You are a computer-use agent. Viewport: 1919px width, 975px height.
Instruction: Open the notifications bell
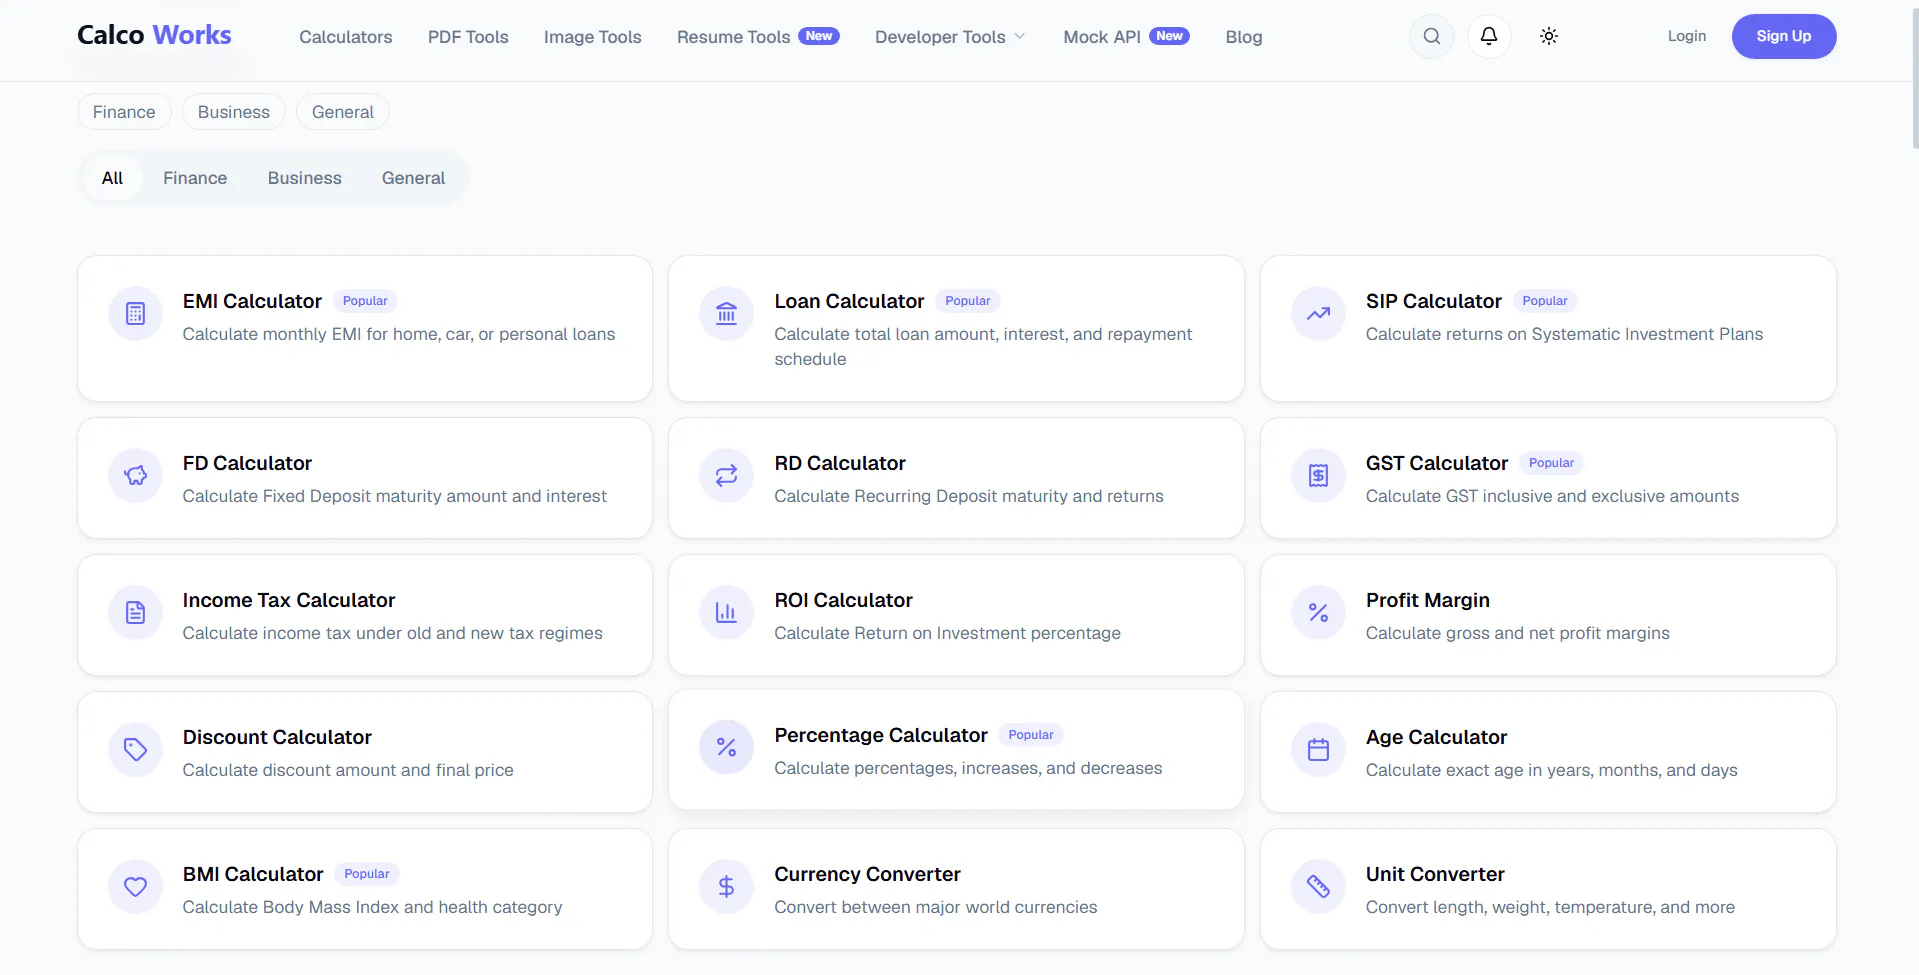(x=1489, y=36)
